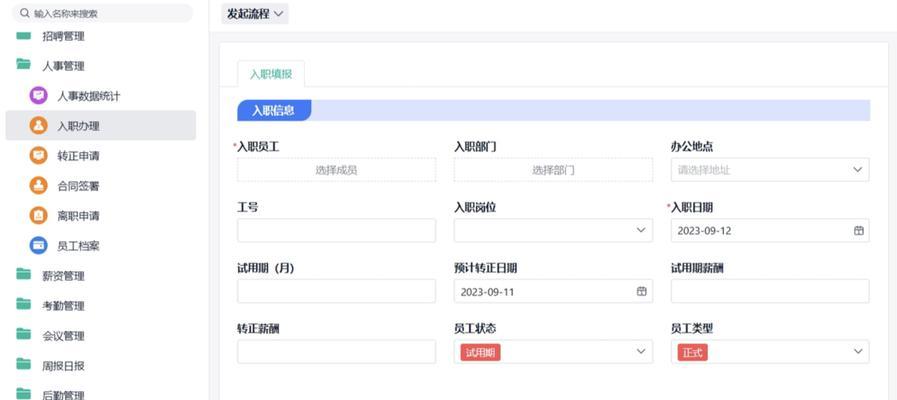Screen dimensions: 897x400
Task: Click the 员工档案 blue icon
Action: point(38,245)
